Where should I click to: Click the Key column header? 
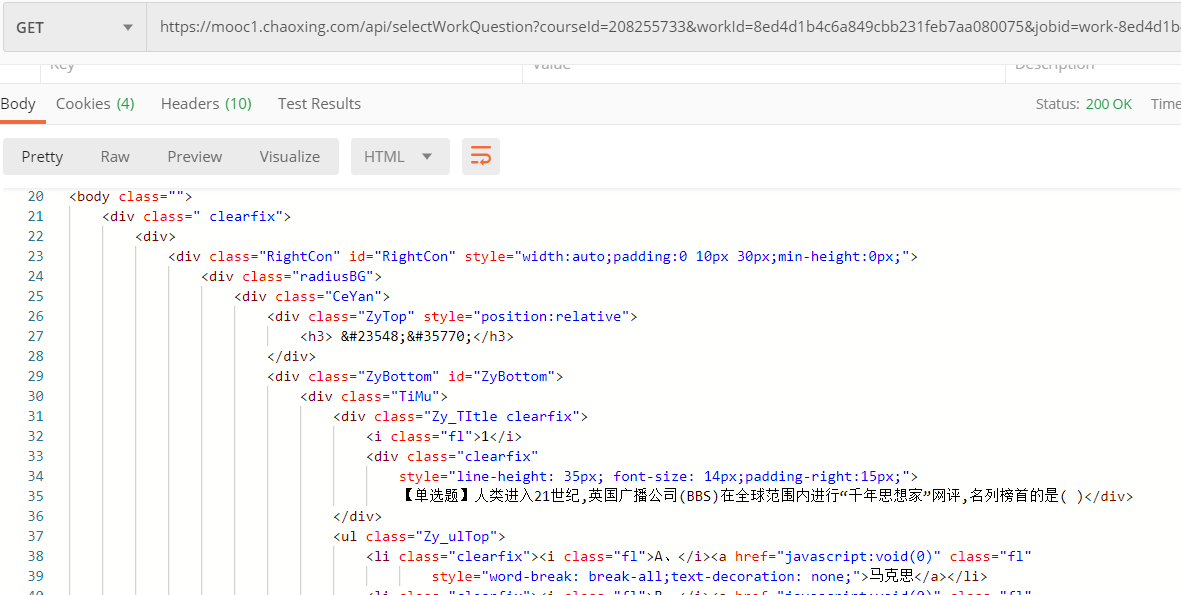62,63
